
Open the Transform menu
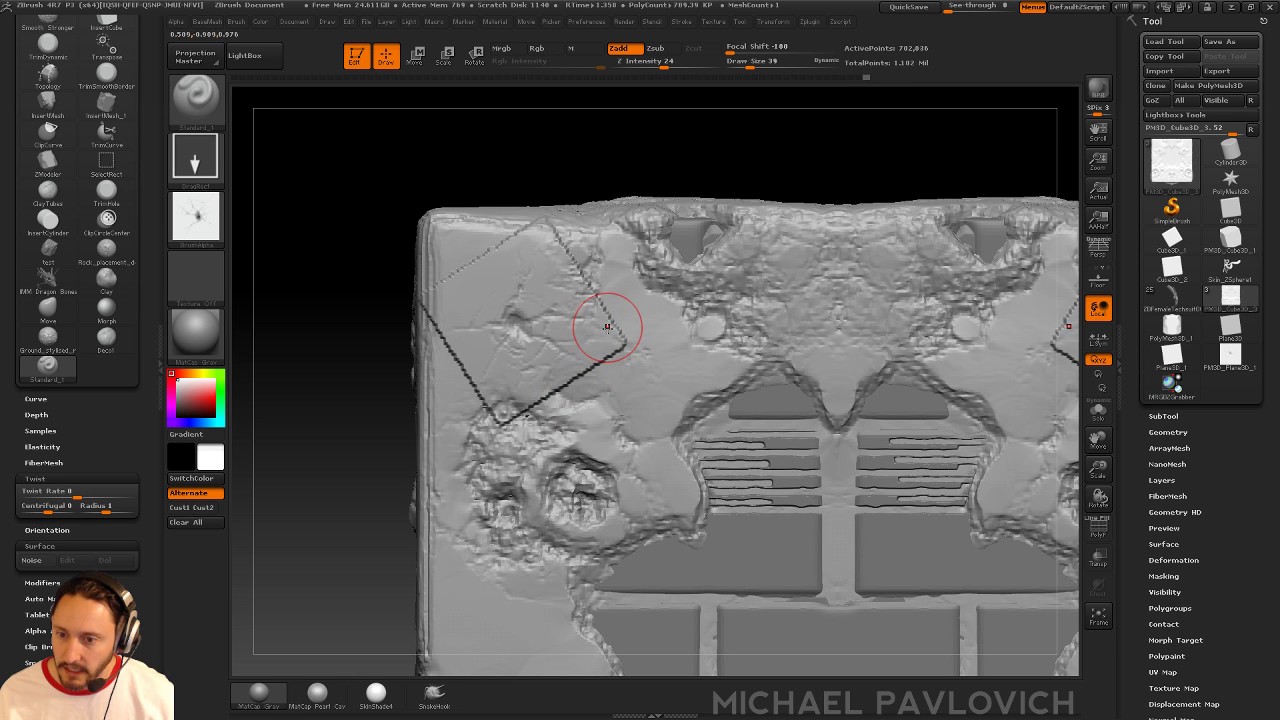tap(772, 21)
